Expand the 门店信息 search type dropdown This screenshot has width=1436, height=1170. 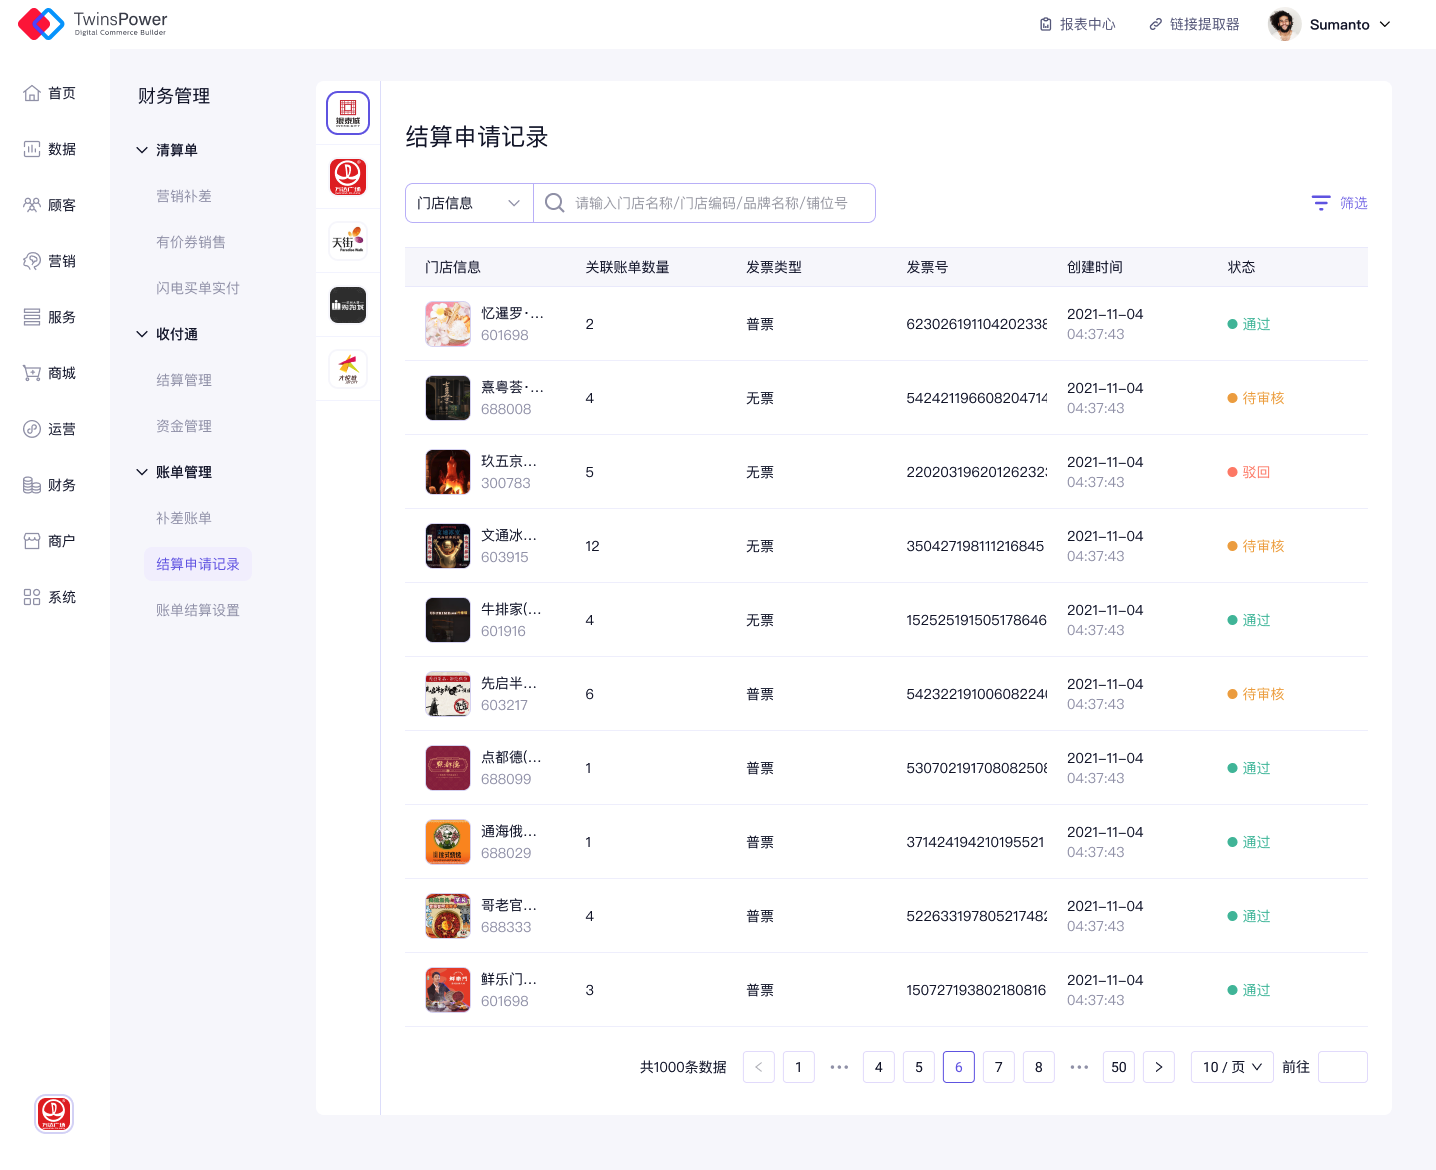pos(468,203)
